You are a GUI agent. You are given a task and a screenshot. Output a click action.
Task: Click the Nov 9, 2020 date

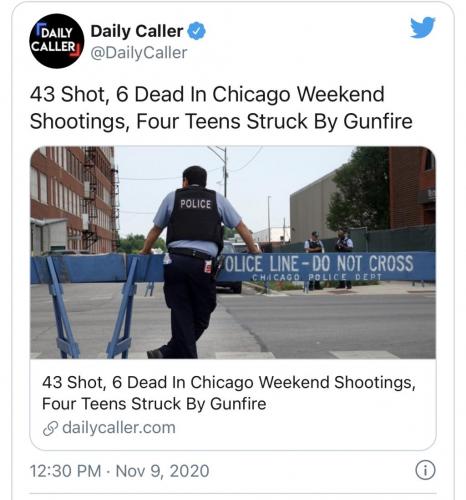(162, 471)
